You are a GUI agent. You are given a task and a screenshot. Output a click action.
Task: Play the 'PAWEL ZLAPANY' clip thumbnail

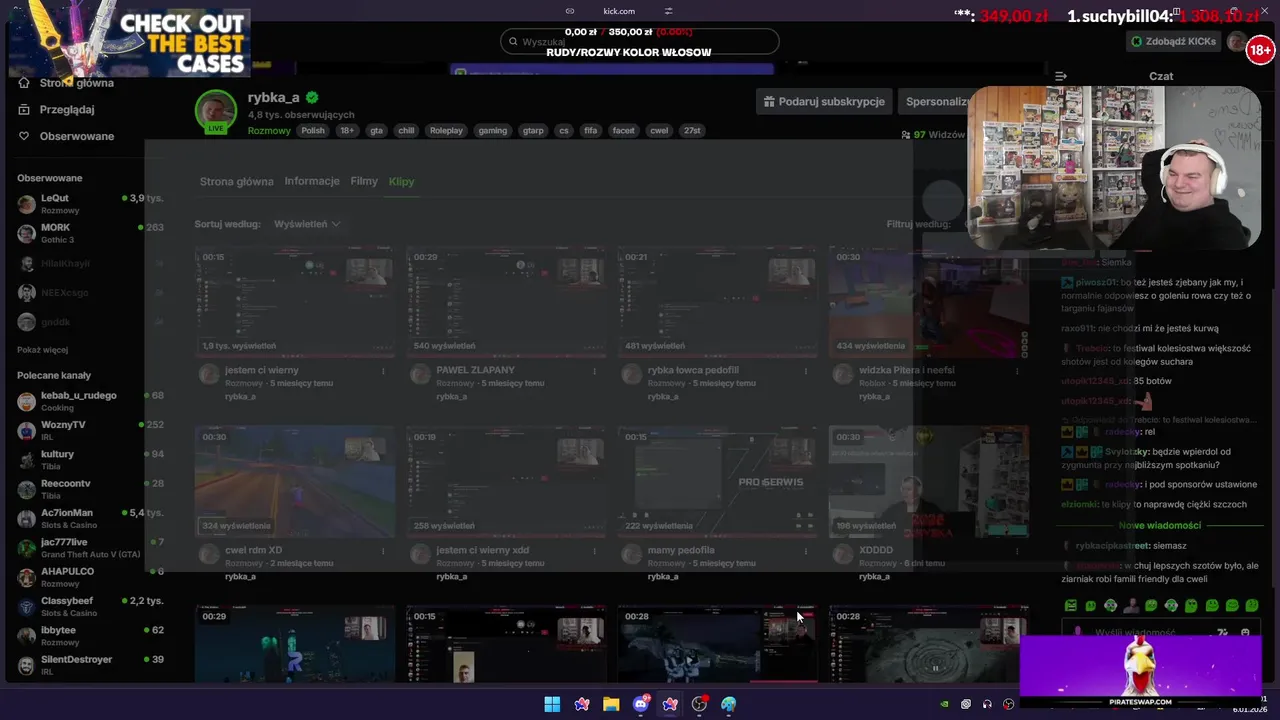(506, 302)
